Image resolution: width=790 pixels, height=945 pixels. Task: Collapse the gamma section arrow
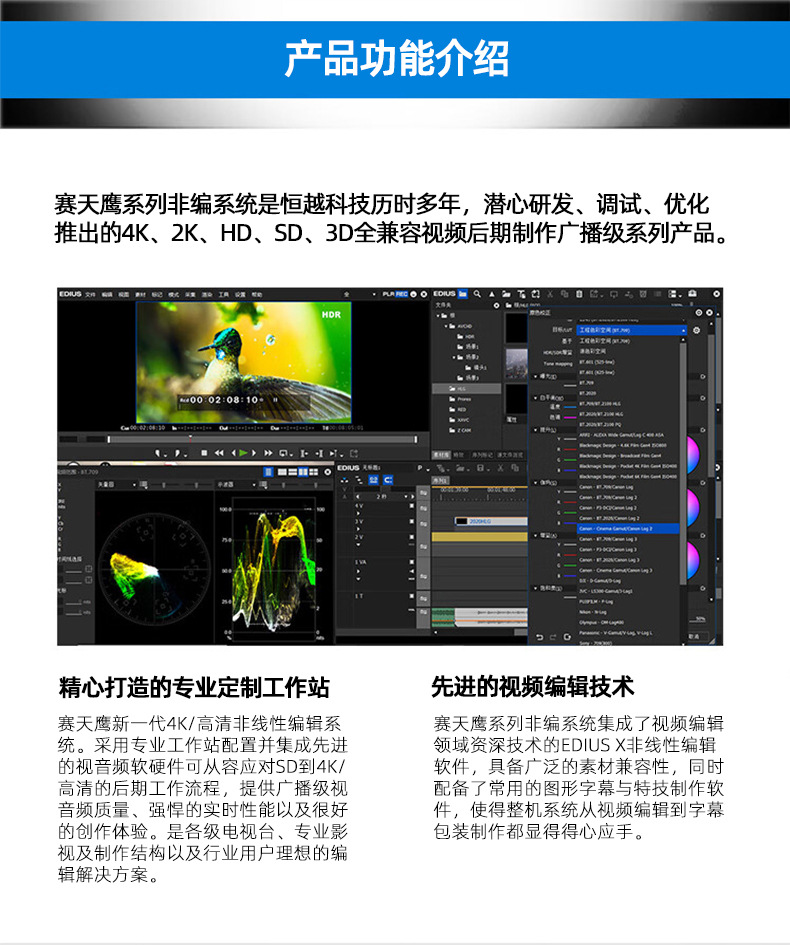click(535, 483)
